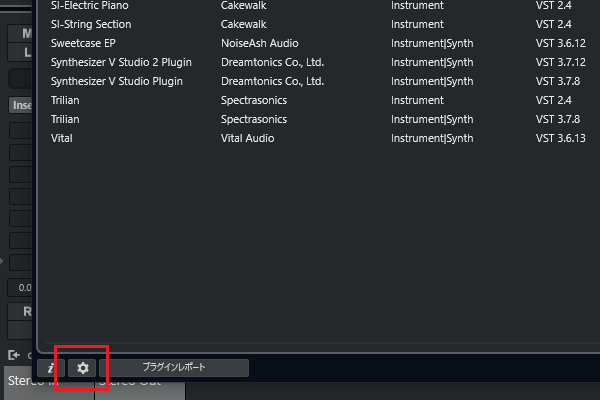This screenshot has height=400, width=600.
Task: Select Synthesizer V Studio 2 Plugin
Action: tap(121, 62)
